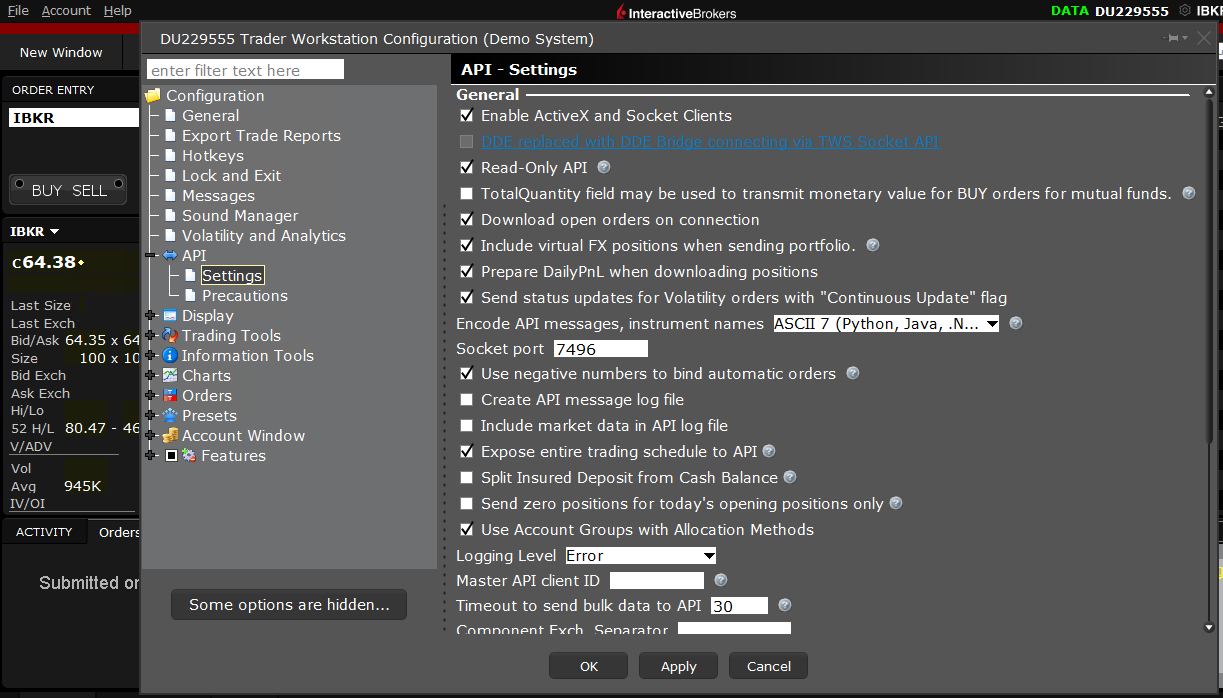Switch to the ACTIVITY tab

(44, 531)
